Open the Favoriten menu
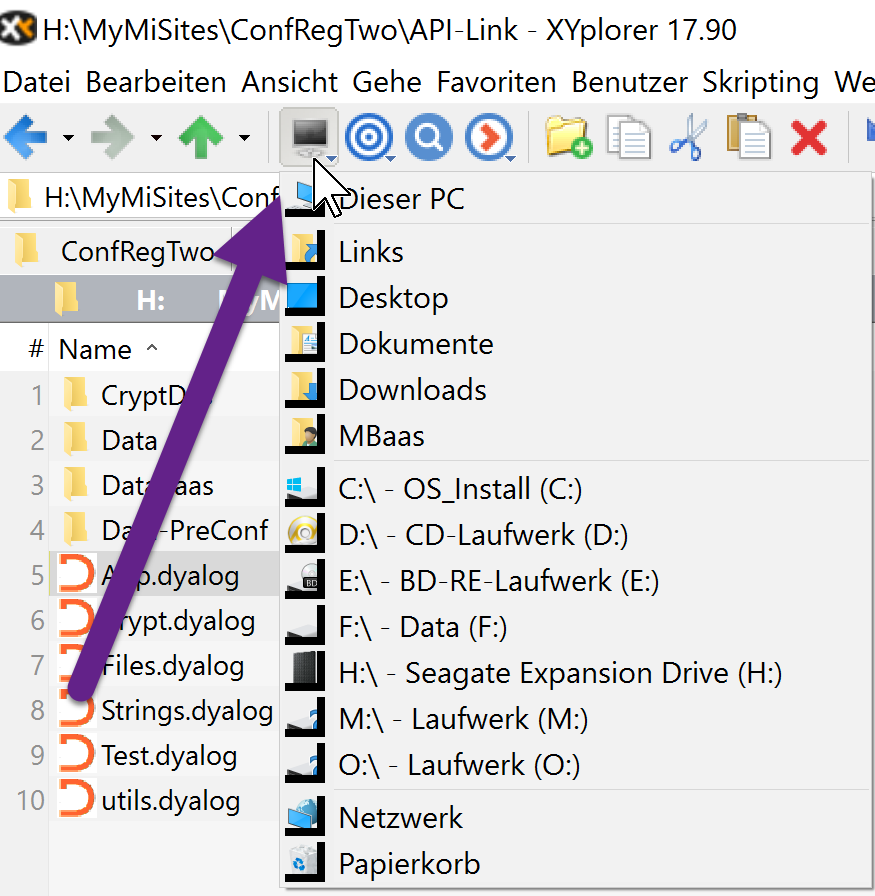This screenshot has height=896, width=875. coord(496,82)
